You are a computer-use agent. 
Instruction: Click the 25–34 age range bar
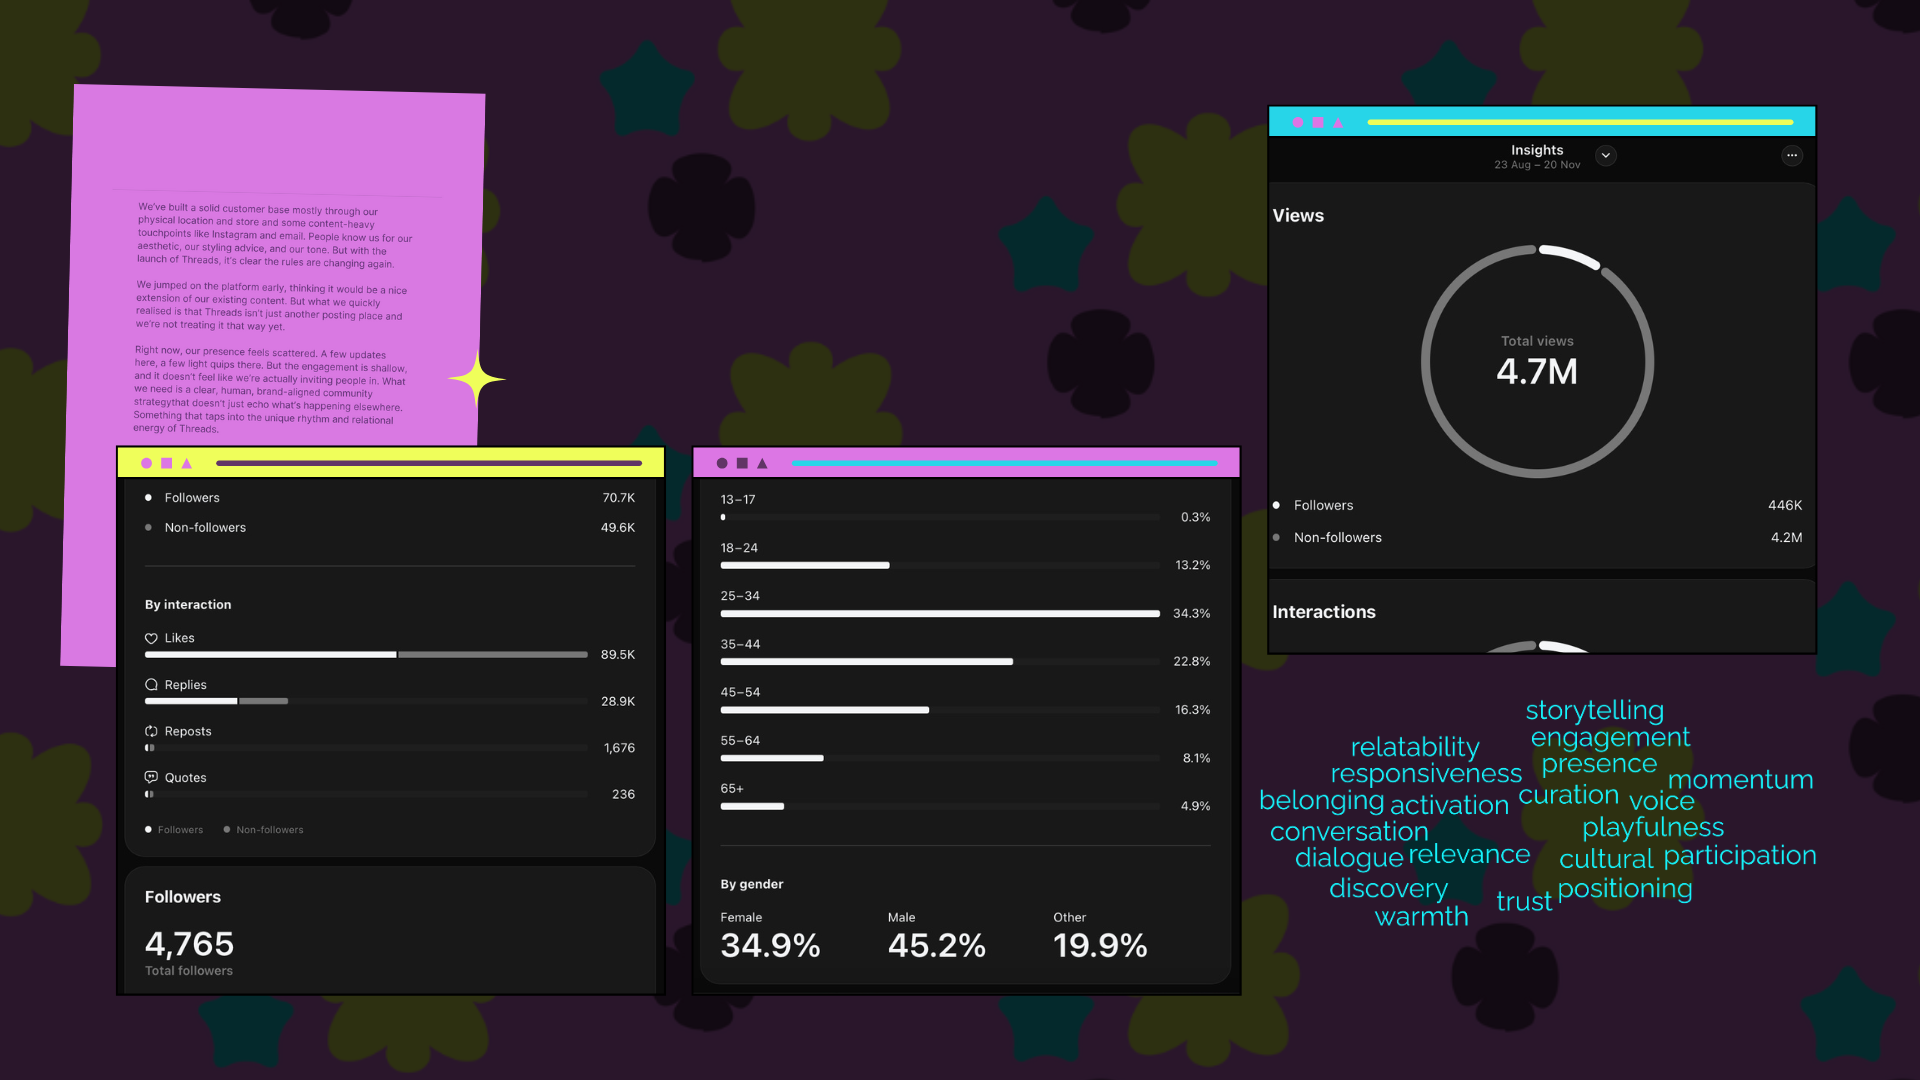[939, 613]
